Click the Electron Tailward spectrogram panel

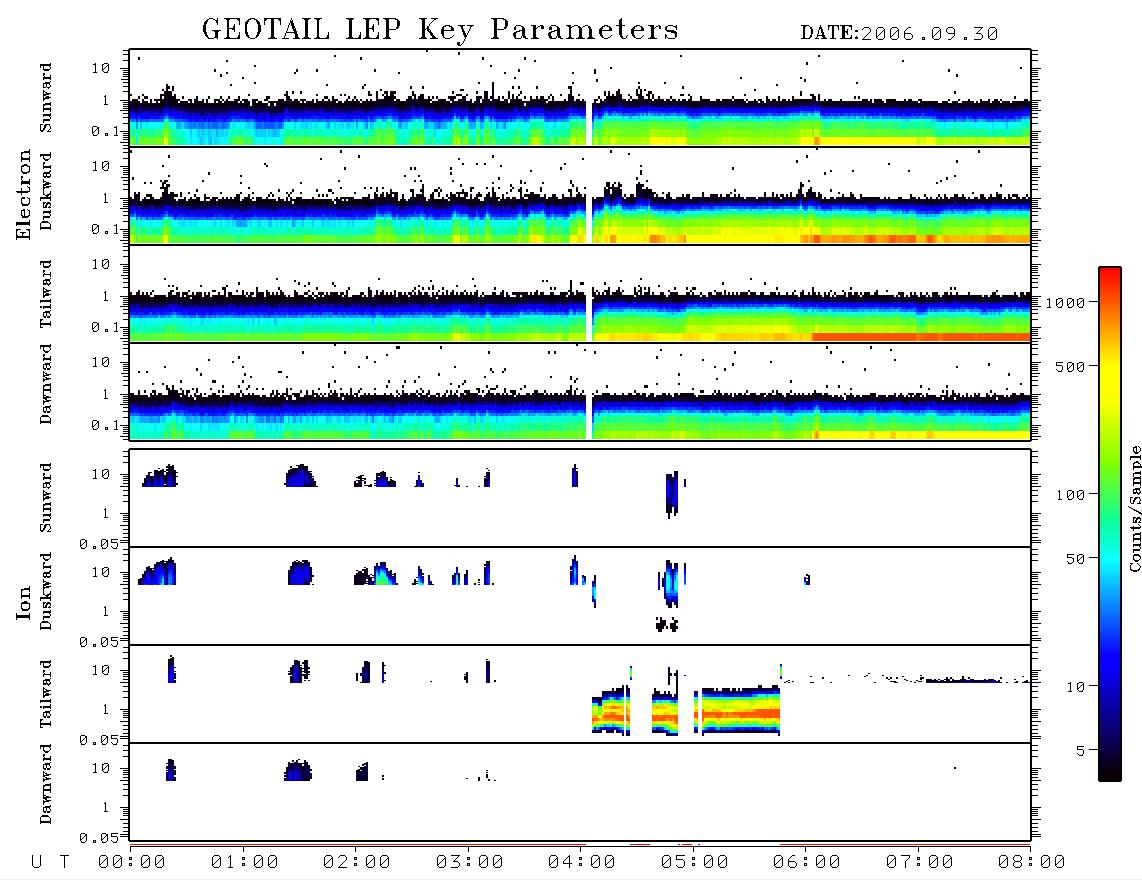coord(580,294)
